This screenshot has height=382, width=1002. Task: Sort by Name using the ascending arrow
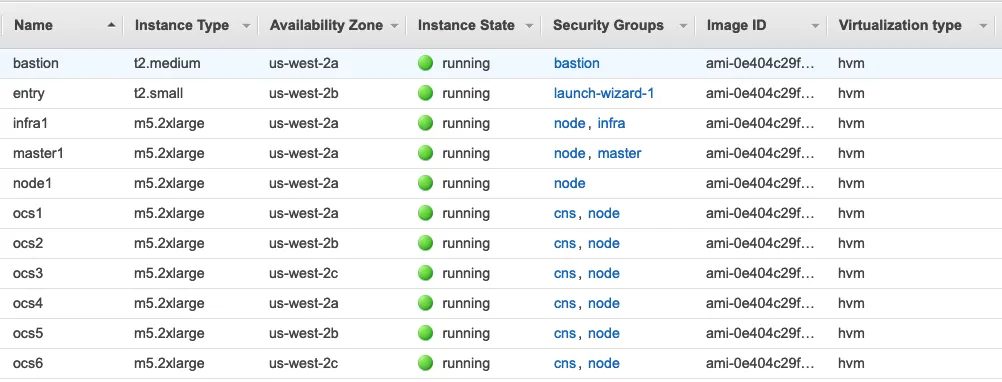coord(112,26)
